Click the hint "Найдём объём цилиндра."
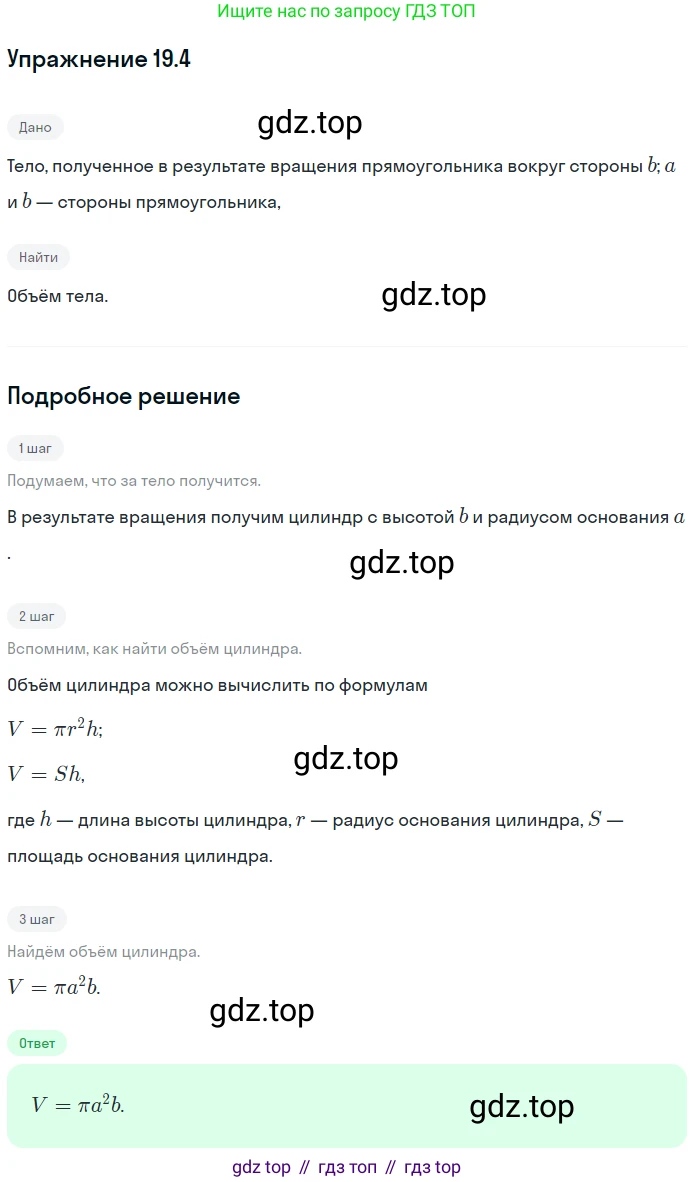This screenshot has height=1182, width=694. [104, 951]
